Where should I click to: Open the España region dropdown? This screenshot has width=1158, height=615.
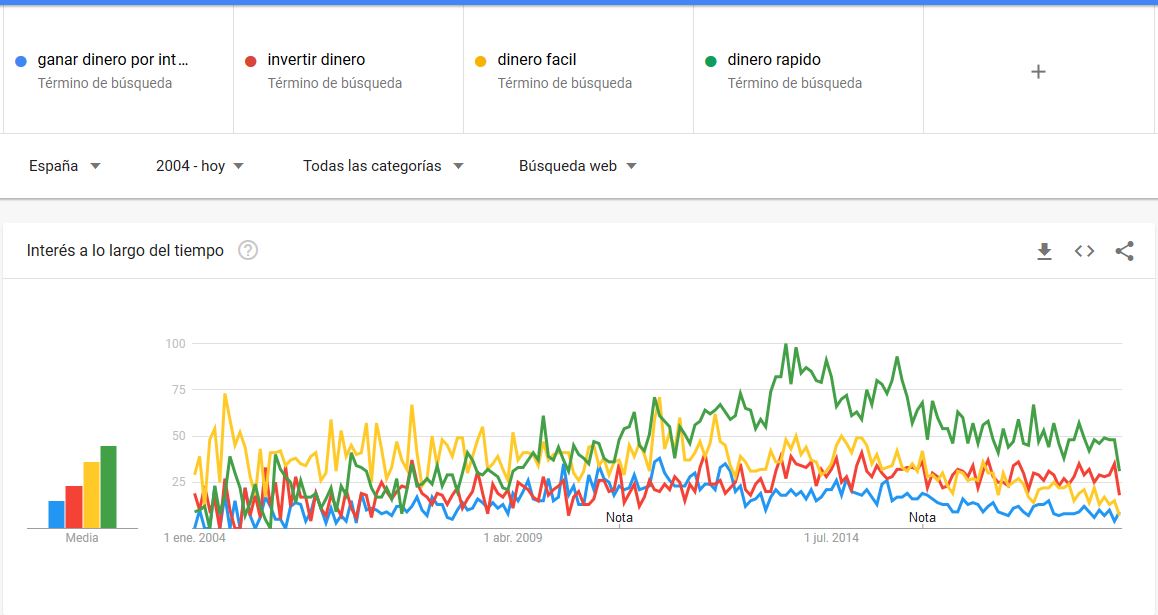point(64,166)
